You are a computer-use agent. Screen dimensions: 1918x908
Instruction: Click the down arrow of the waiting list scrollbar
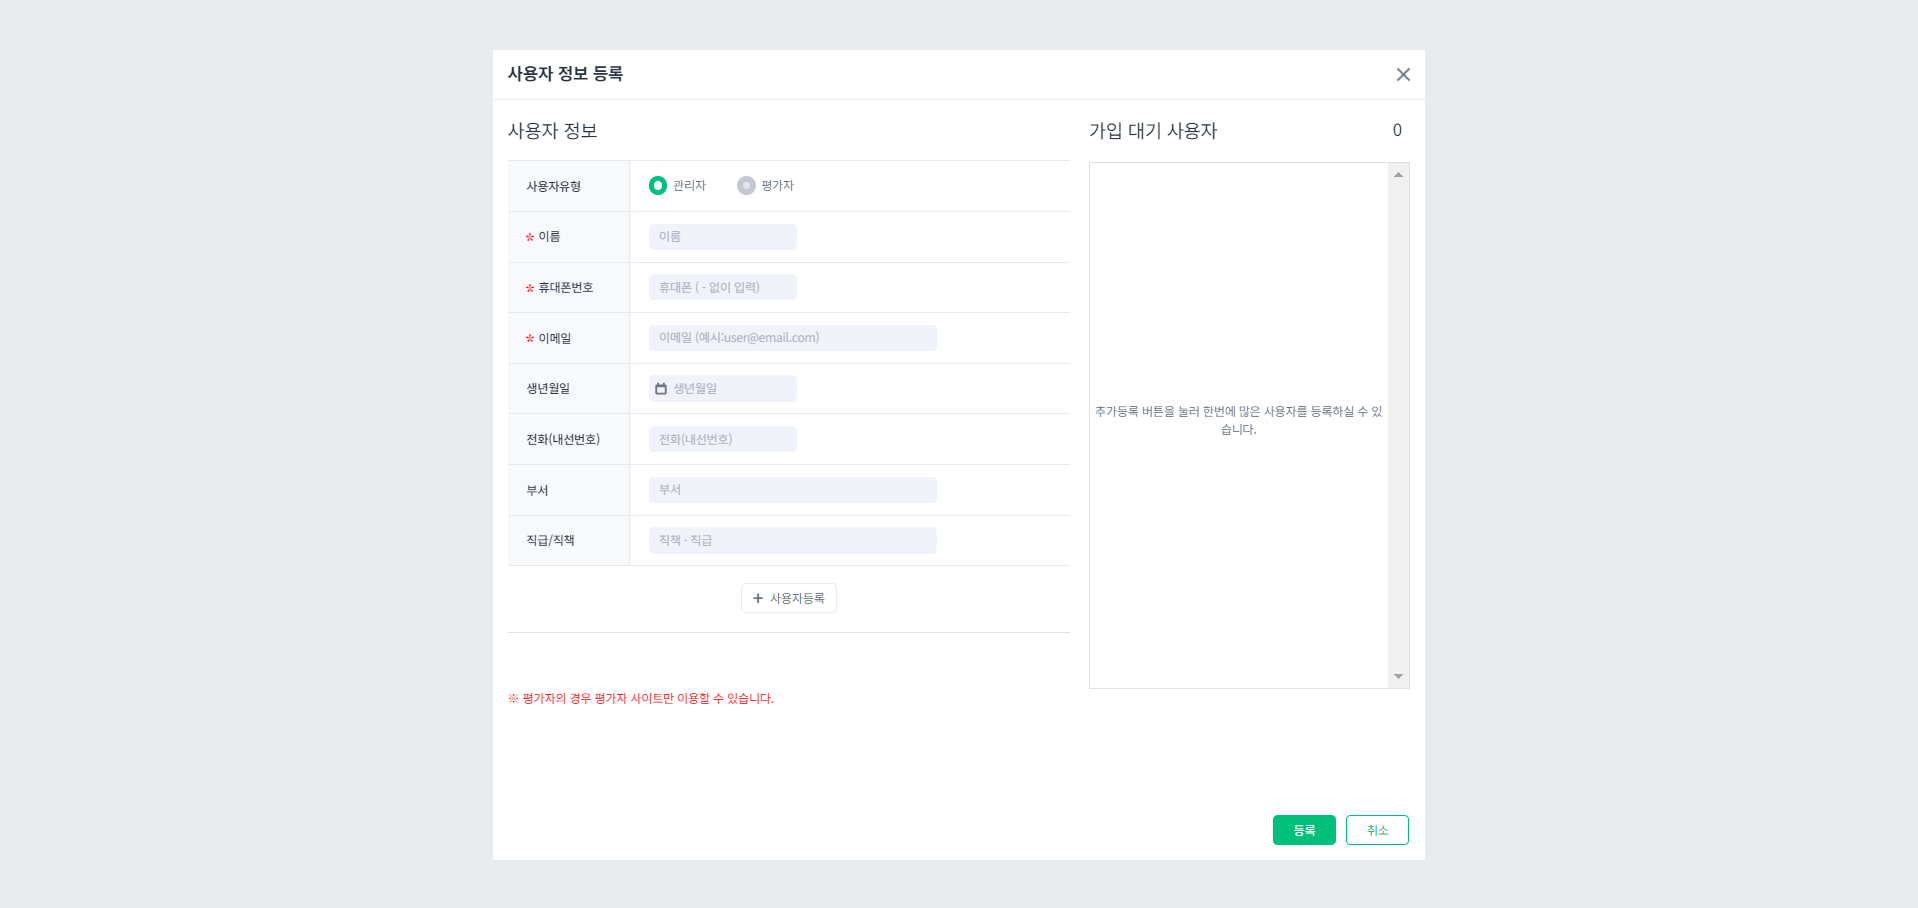[x=1398, y=675]
